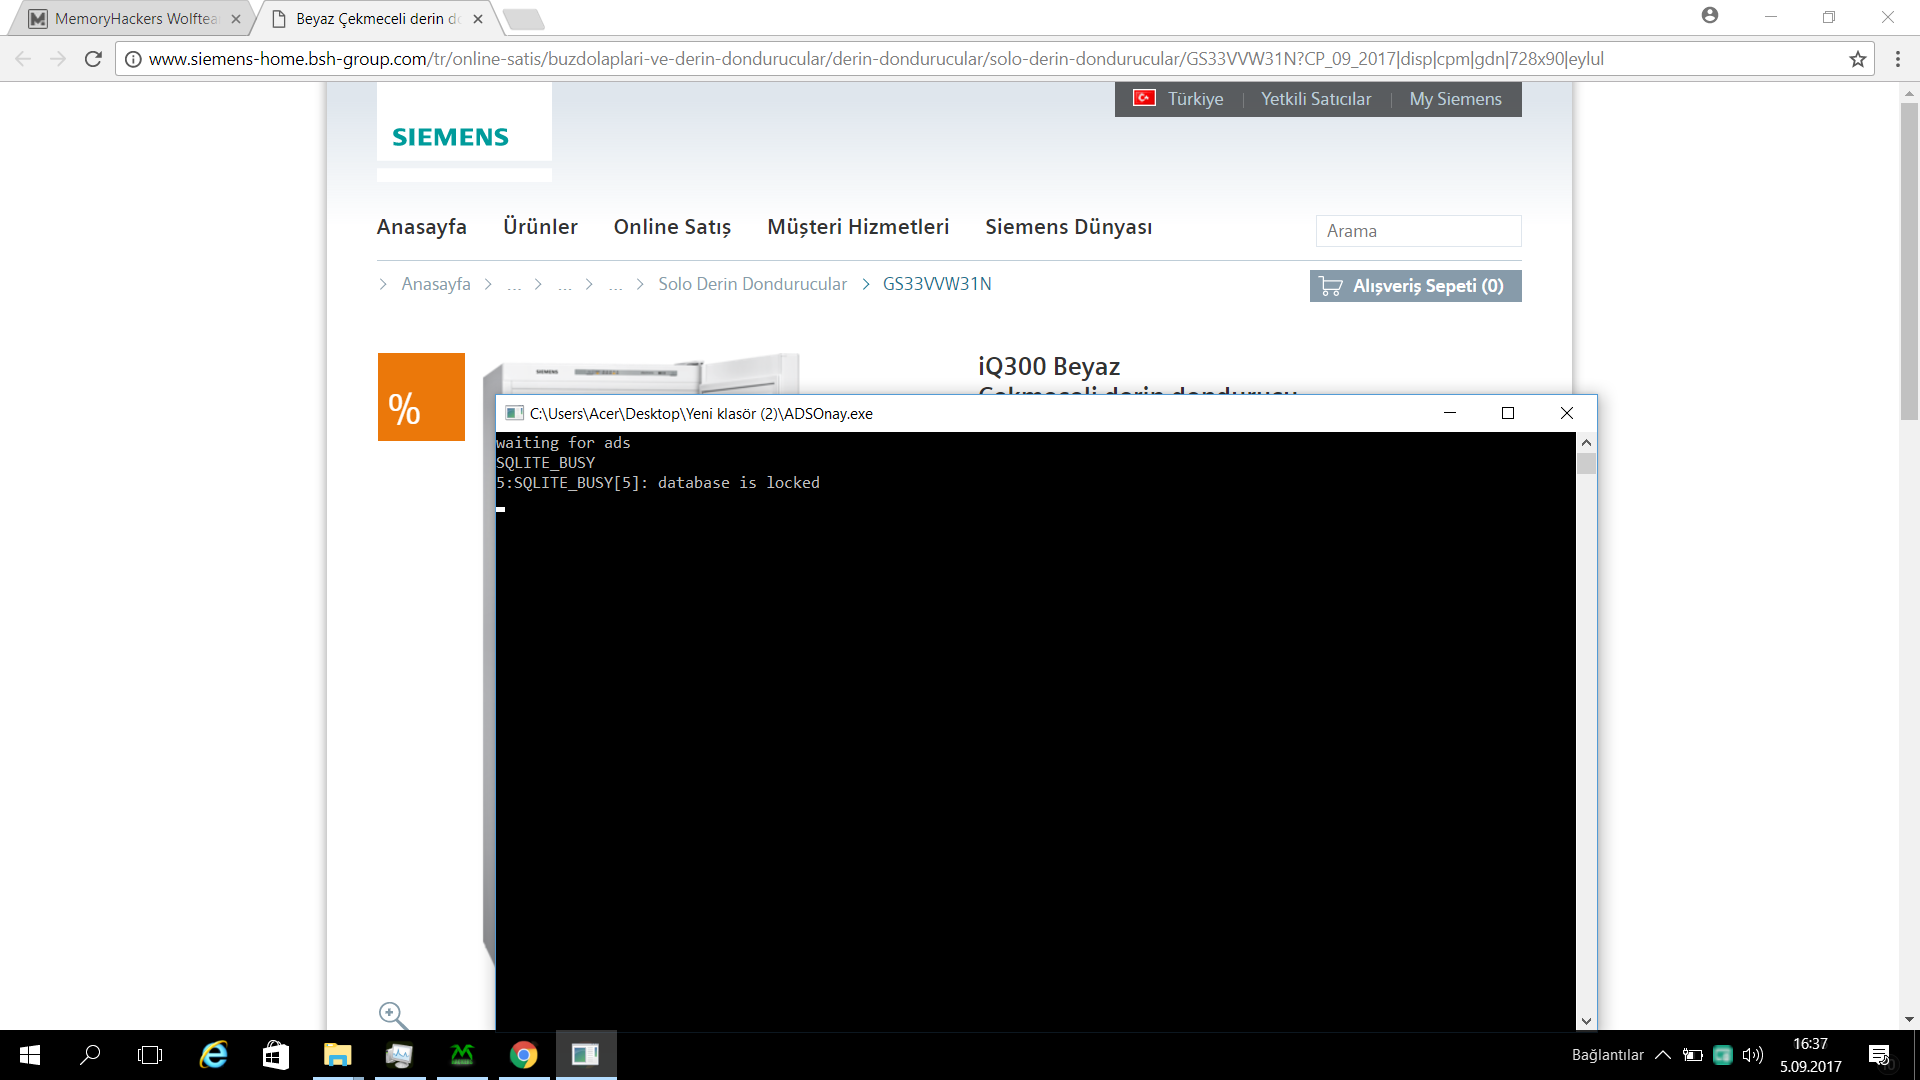Switch to Google Chrome on the taskbar
The width and height of the screenshot is (1920, 1080).
524,1055
